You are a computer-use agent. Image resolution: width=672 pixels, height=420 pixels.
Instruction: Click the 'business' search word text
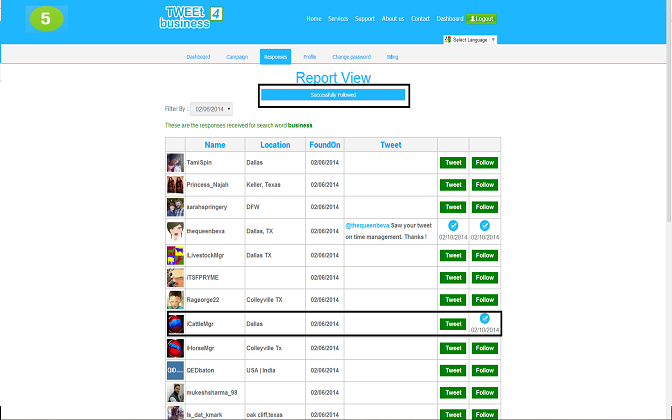coord(300,126)
